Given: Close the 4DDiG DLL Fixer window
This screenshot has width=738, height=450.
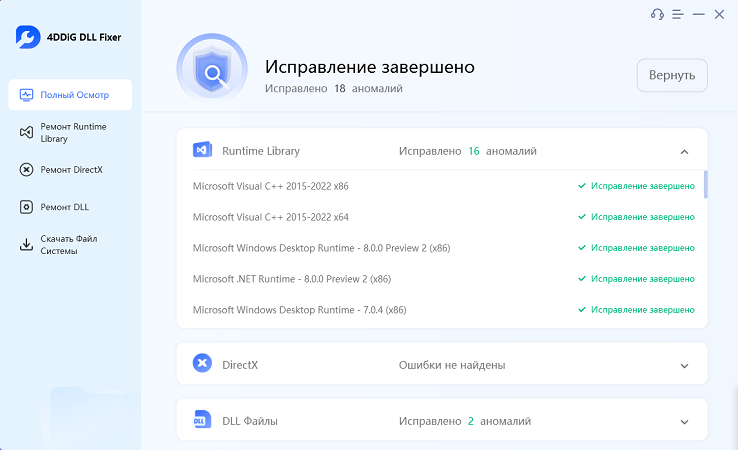Looking at the screenshot, I should pyautogui.click(x=719, y=15).
